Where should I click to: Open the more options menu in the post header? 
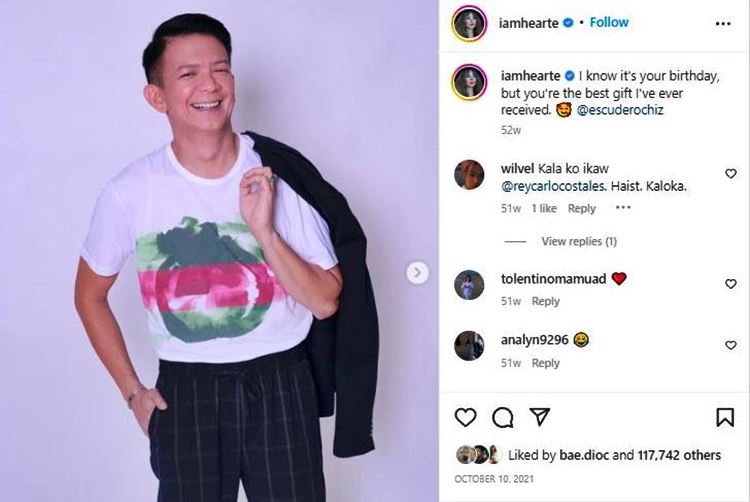[x=723, y=23]
